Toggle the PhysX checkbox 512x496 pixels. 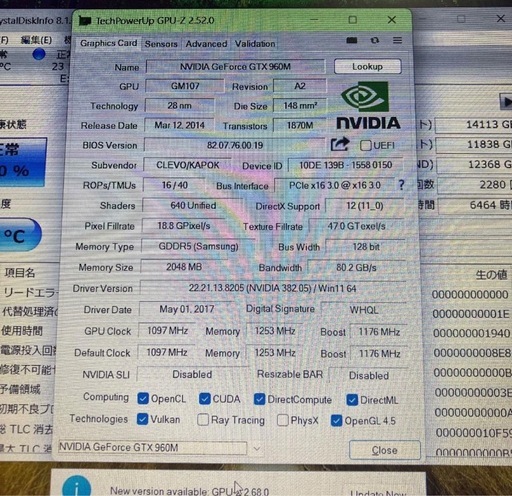pyautogui.click(x=283, y=420)
